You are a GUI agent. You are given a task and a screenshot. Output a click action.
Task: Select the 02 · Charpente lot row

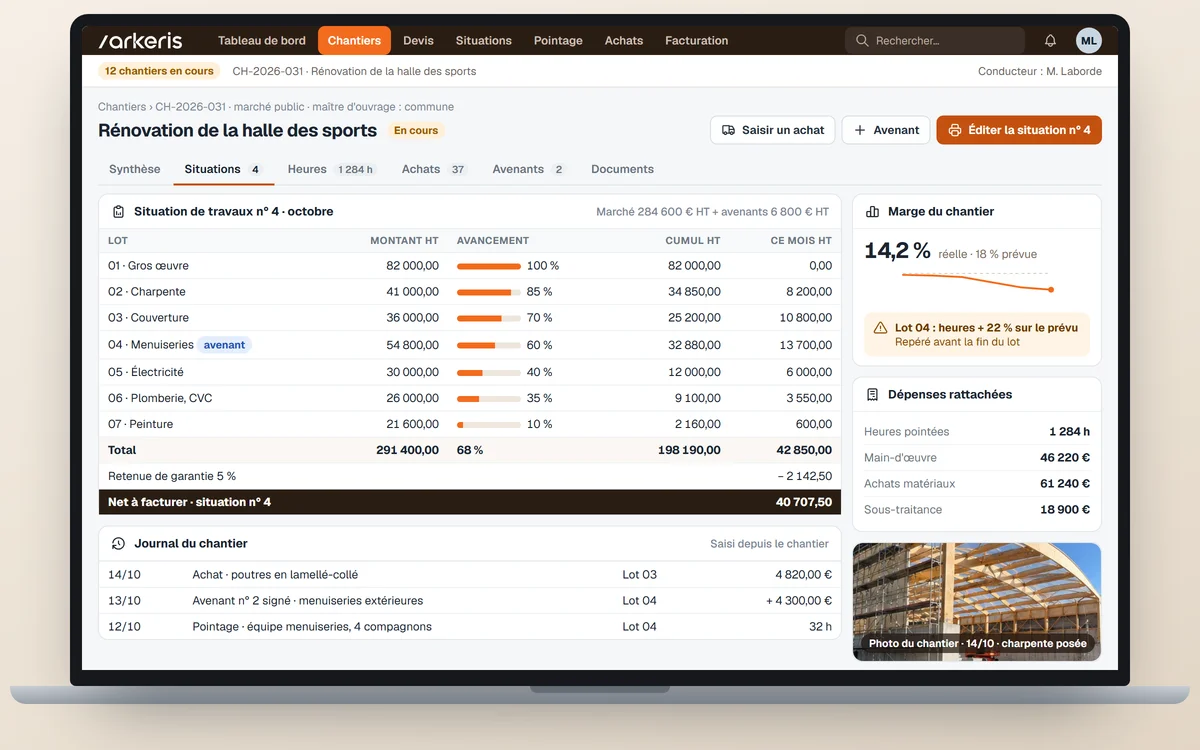[x=470, y=292]
